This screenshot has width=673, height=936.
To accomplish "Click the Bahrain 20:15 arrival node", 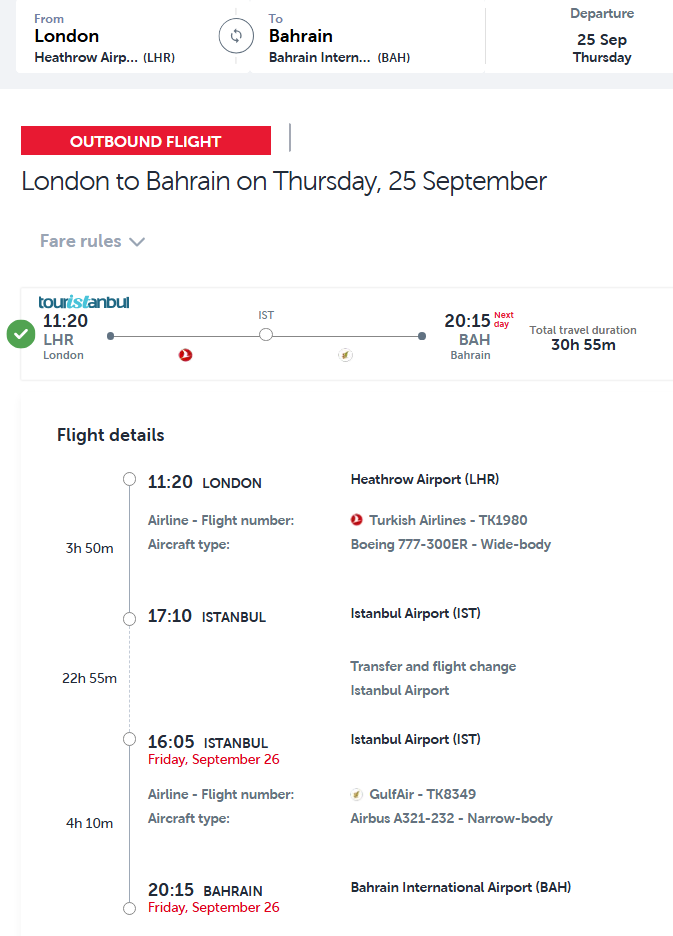I will pos(129,908).
